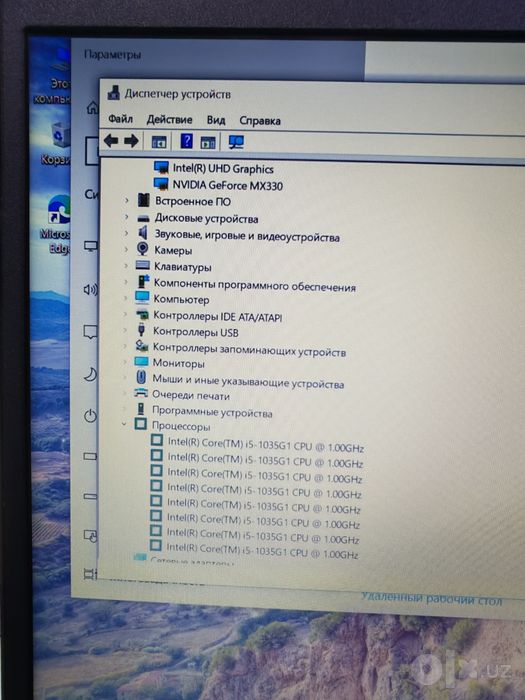
Task: Select the Мониторы label
Action: click(179, 363)
